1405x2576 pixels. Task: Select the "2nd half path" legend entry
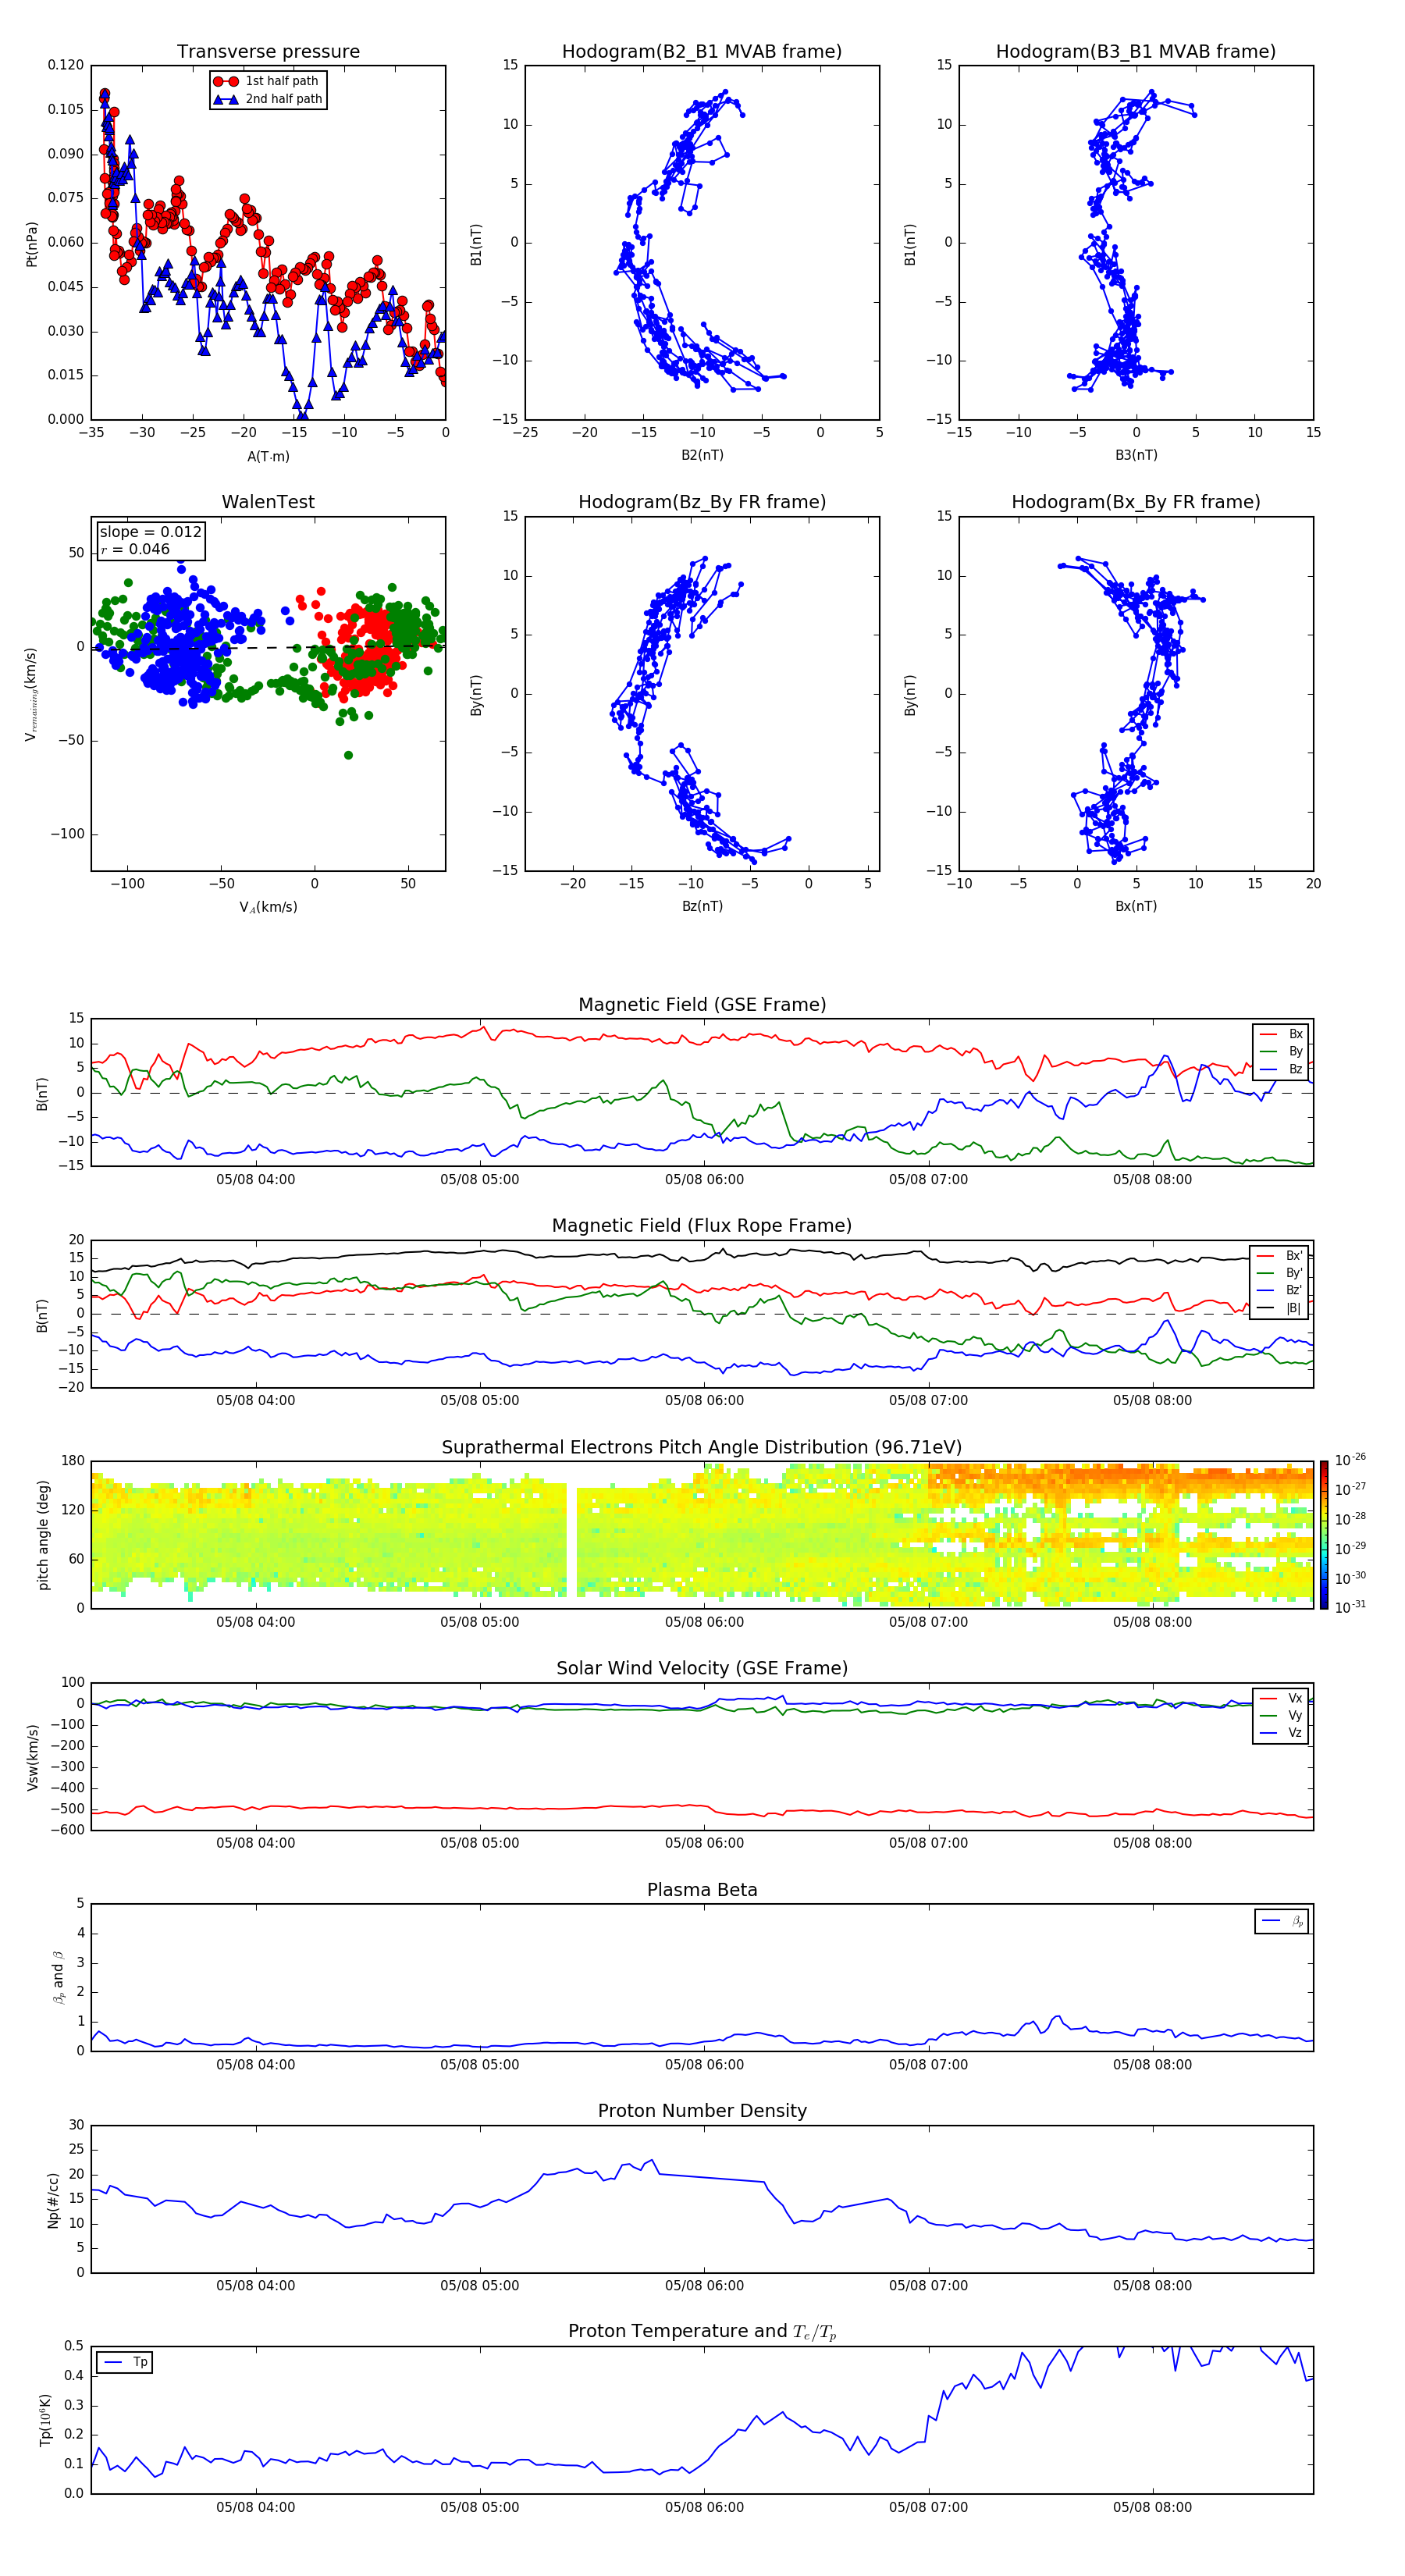(268, 99)
